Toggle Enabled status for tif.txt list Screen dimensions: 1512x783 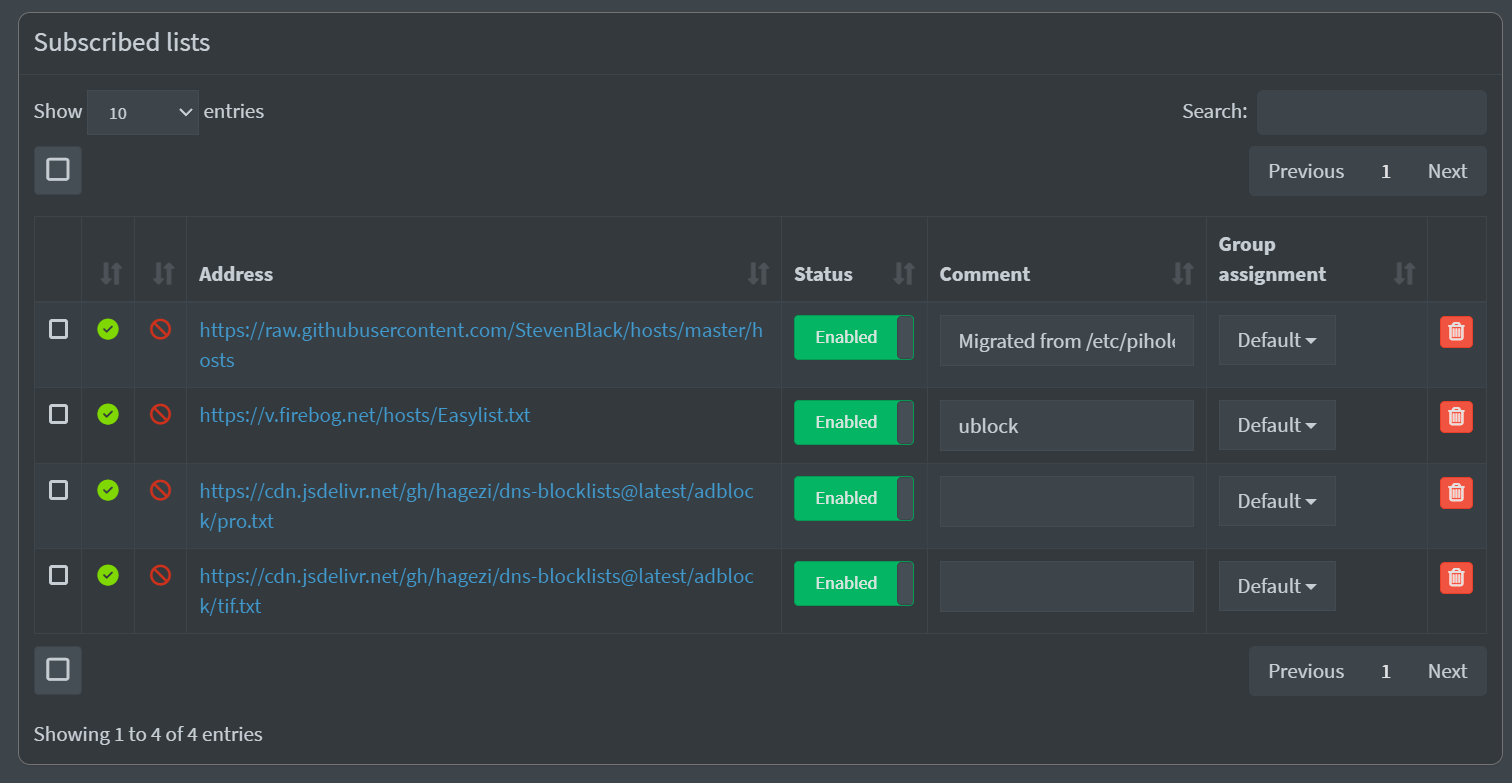point(853,583)
